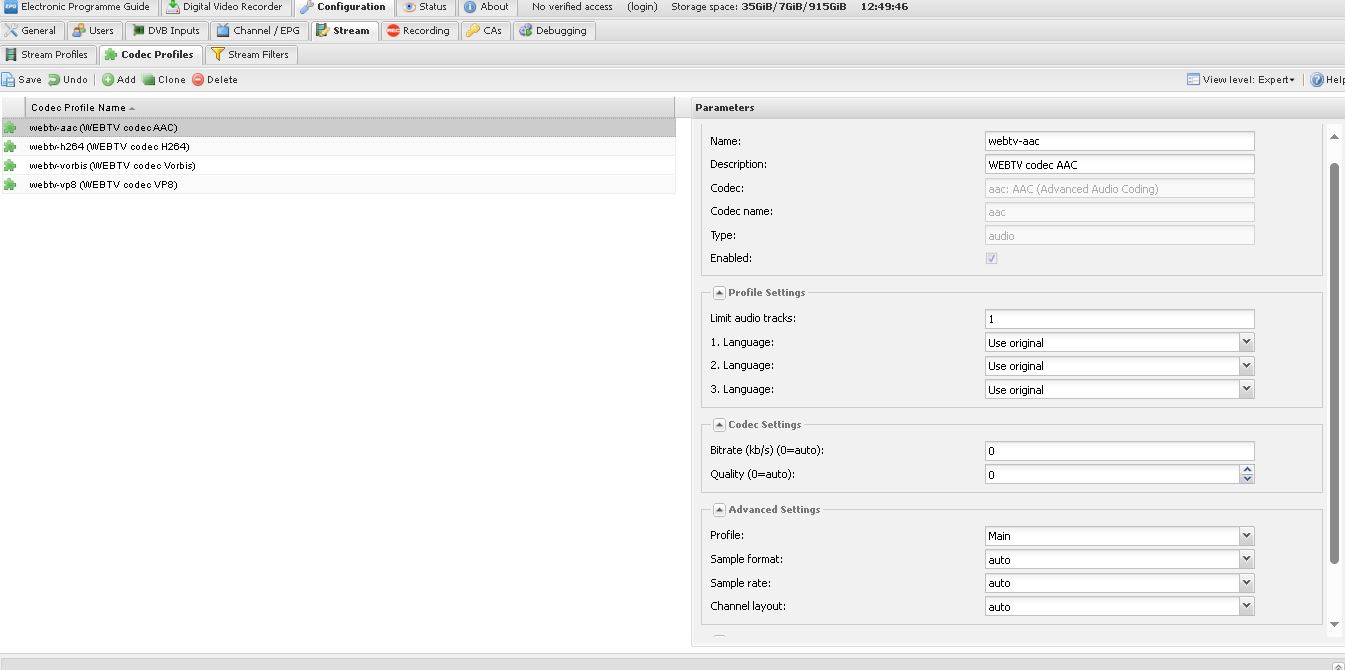The image size is (1345, 670).
Task: Click the Clone icon
Action: [x=149, y=80]
